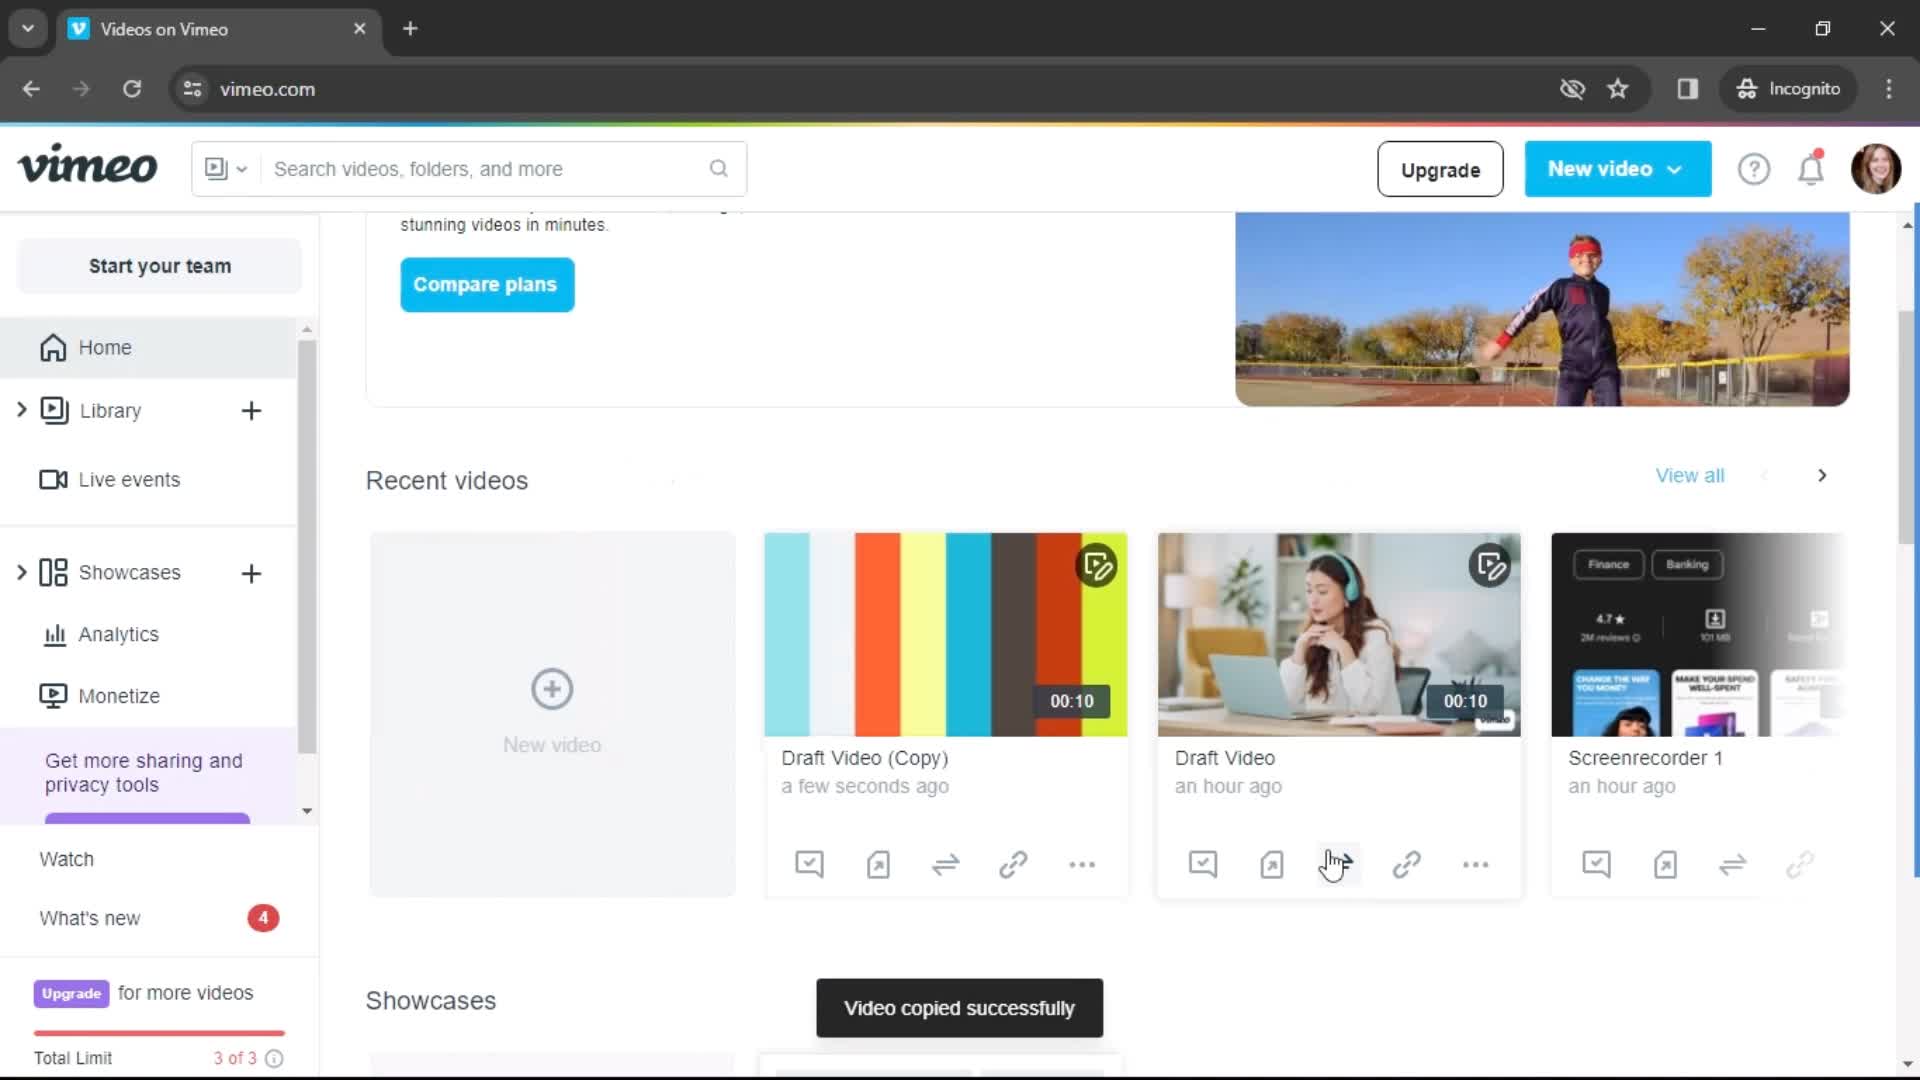Click edit badge on Draft Video (Copy) thumbnail

coord(1097,566)
